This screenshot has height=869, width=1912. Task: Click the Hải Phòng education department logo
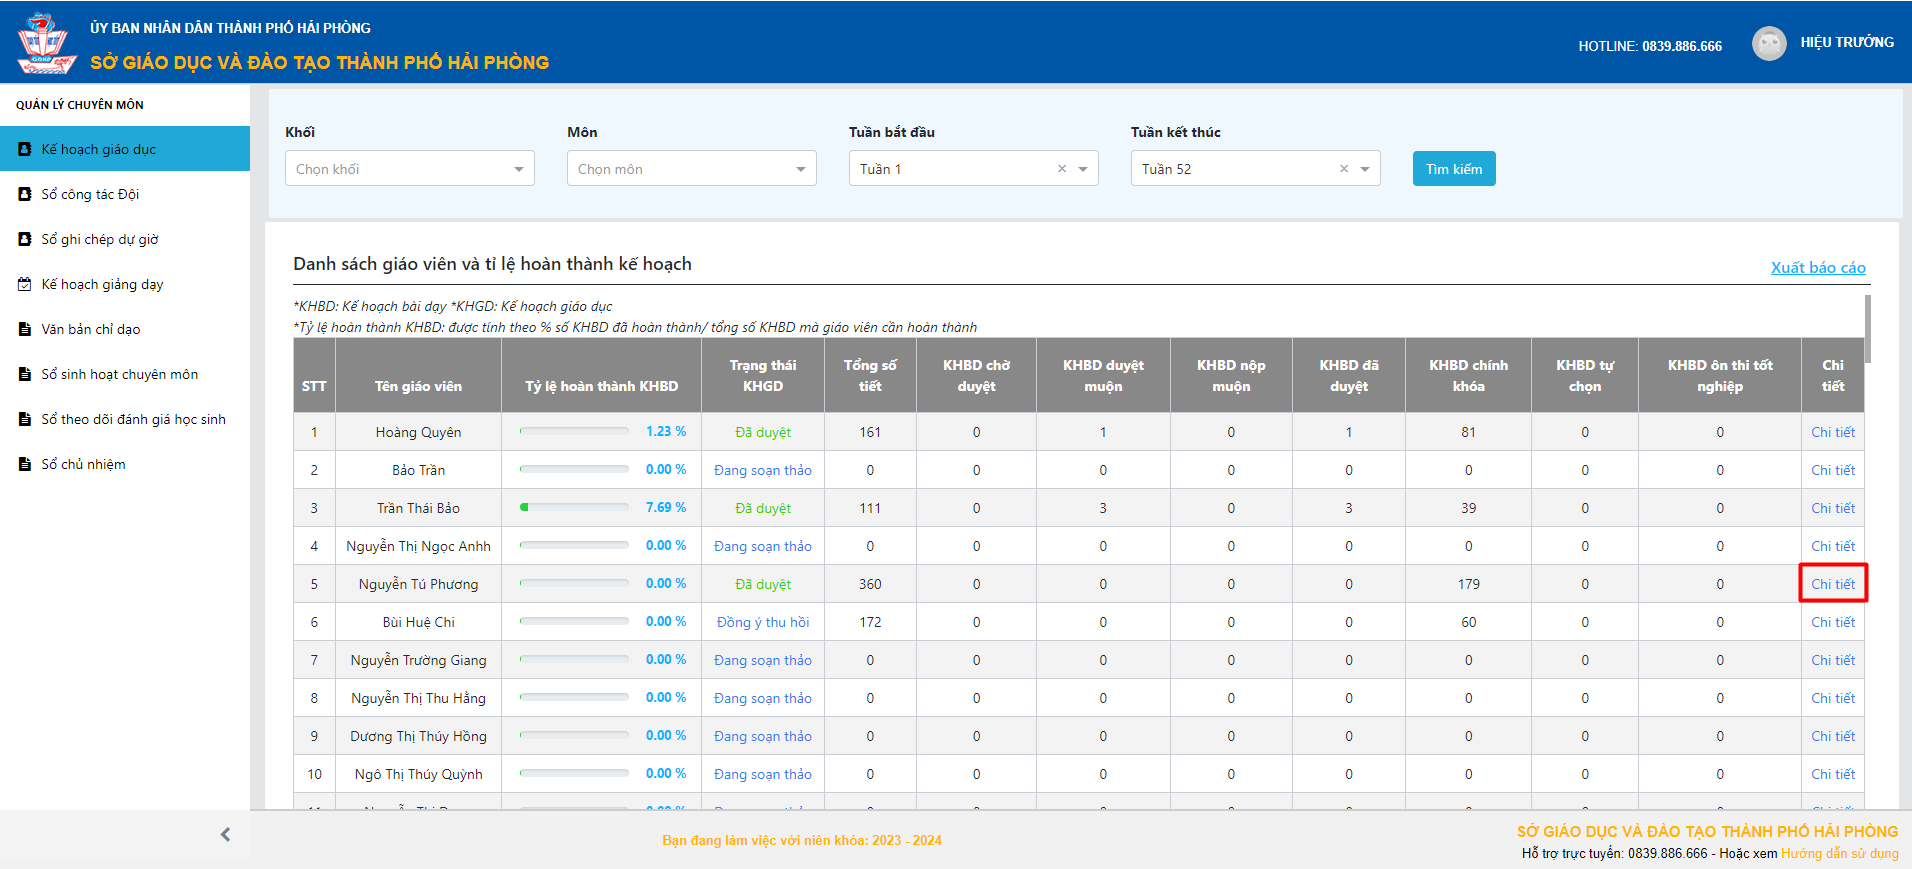[46, 42]
